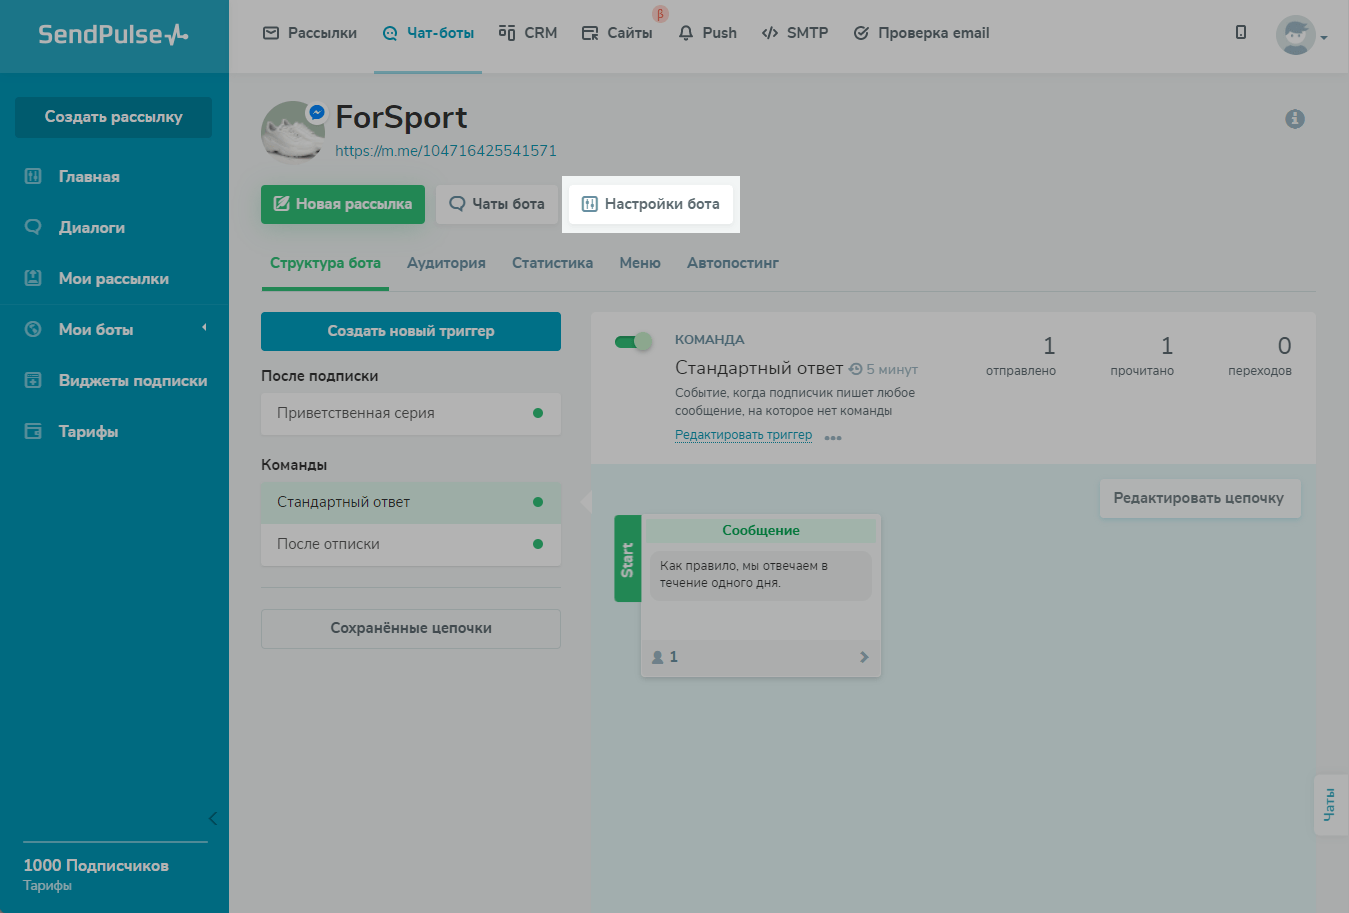Image resolution: width=1349 pixels, height=913 pixels.
Task: Click 1000 Подписчиков tariff info
Action: (x=96, y=866)
